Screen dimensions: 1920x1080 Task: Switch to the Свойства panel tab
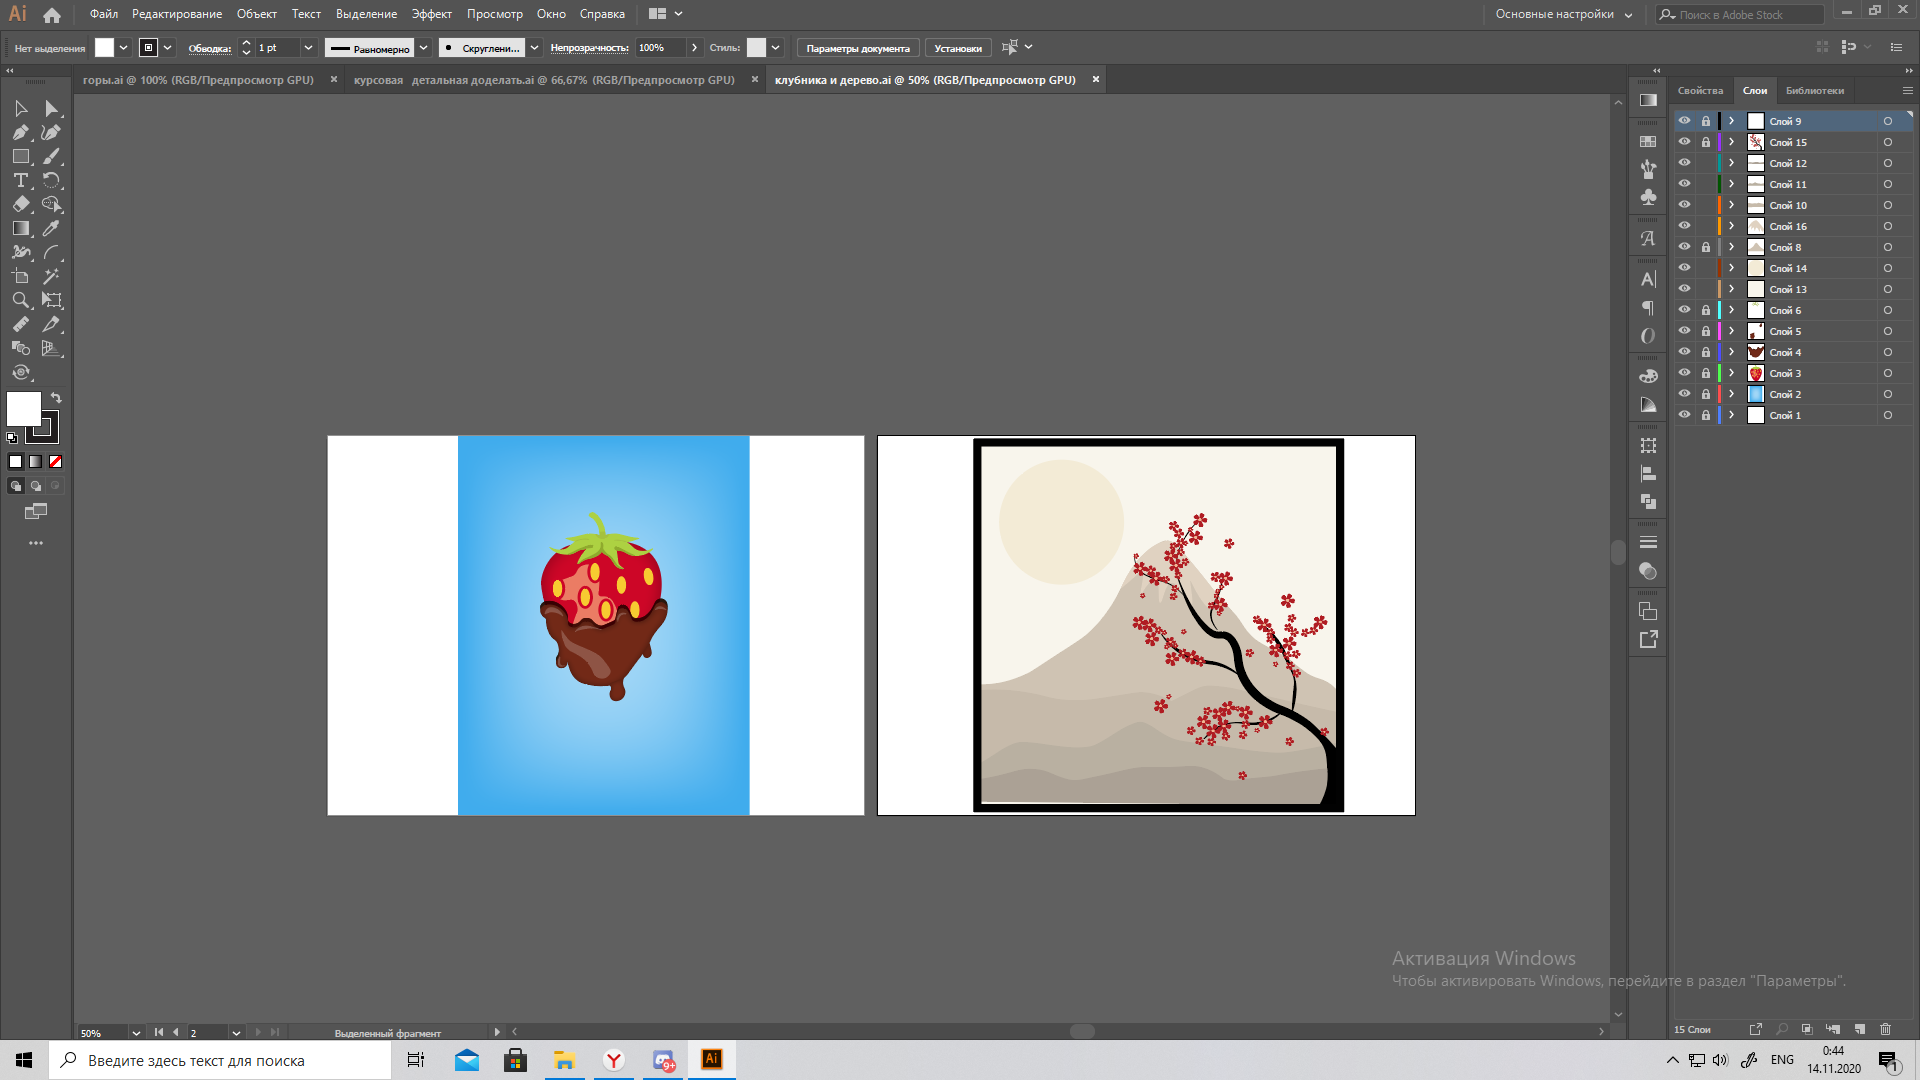click(x=1700, y=91)
